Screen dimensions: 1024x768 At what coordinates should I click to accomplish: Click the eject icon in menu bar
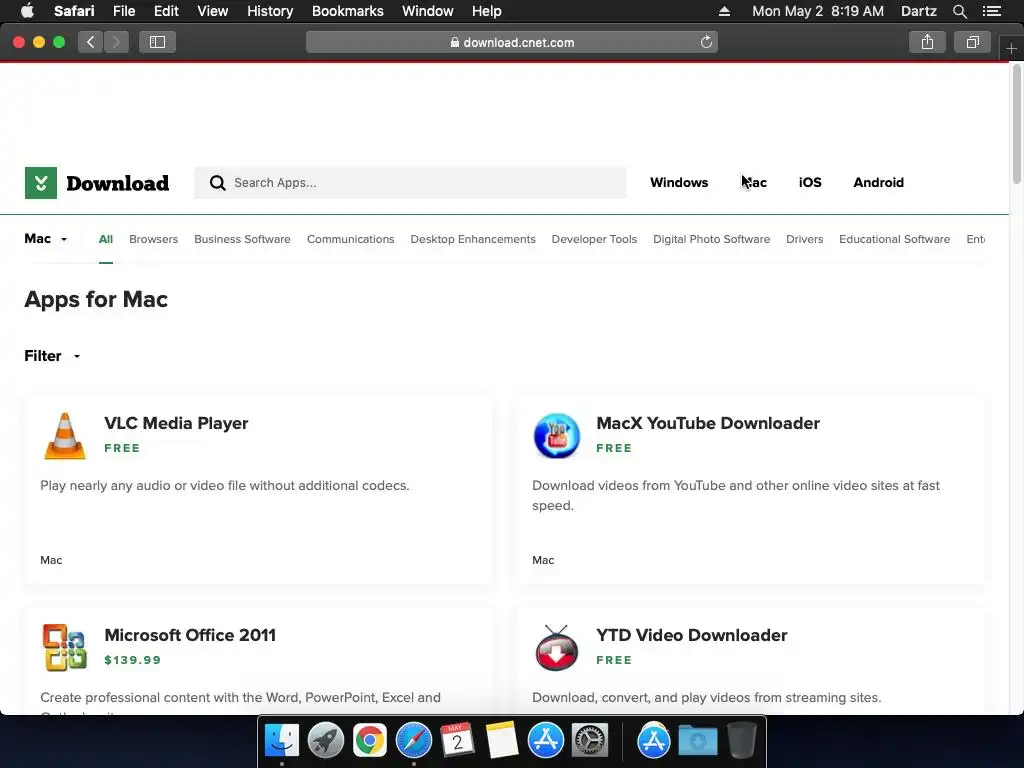724,11
